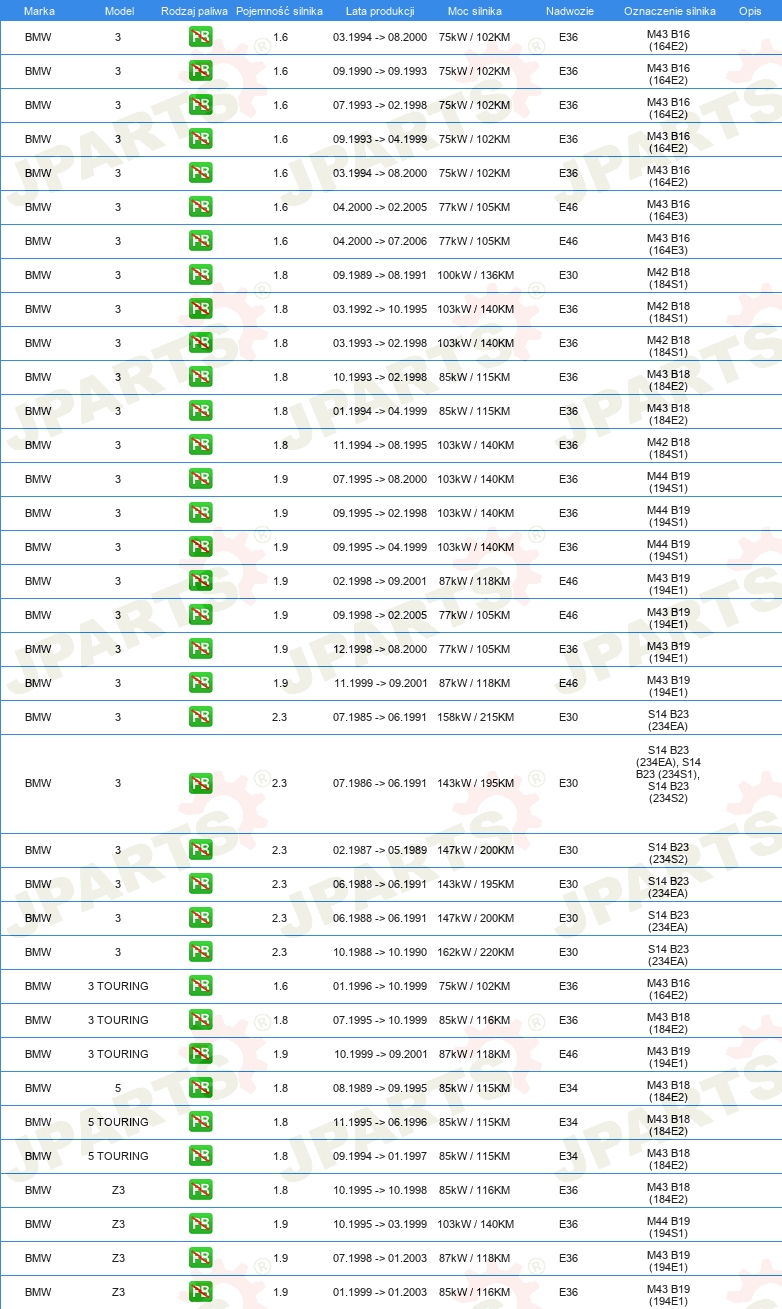The height and width of the screenshot is (1309, 782).
Task: Click the Marka column header
Action: (x=39, y=11)
